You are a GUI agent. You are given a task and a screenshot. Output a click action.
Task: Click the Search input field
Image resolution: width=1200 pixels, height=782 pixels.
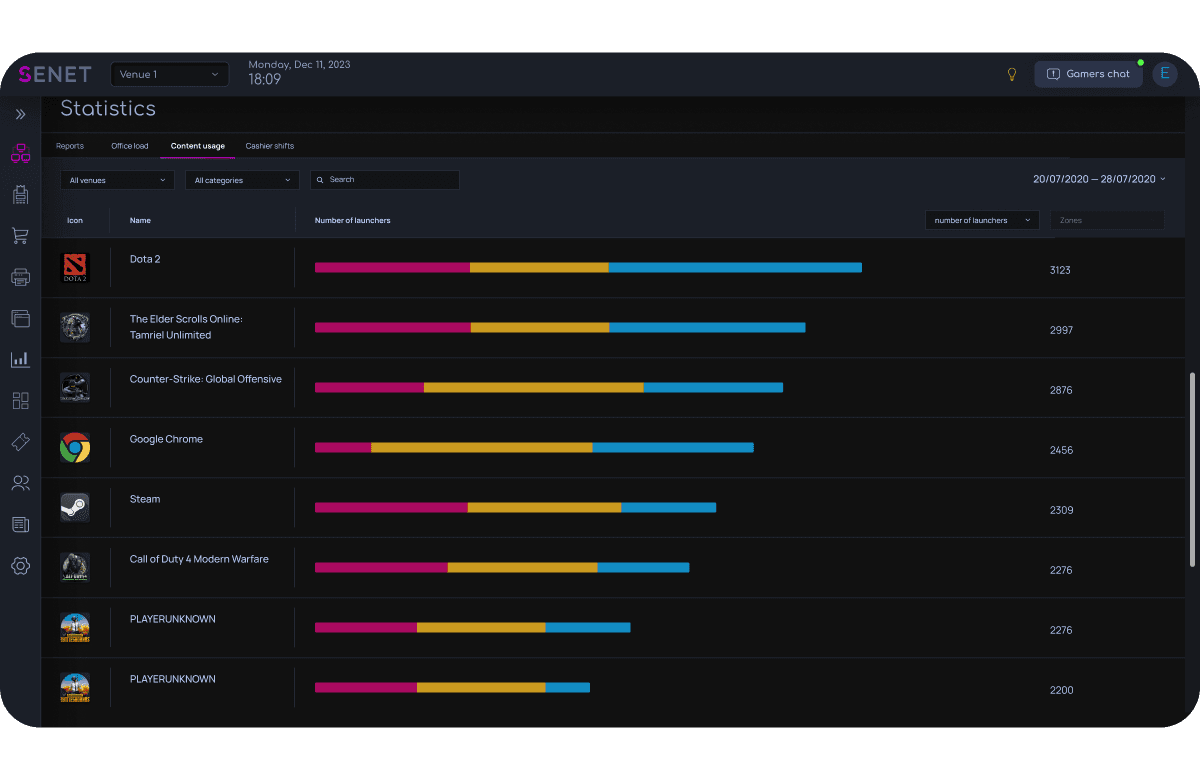coord(385,180)
